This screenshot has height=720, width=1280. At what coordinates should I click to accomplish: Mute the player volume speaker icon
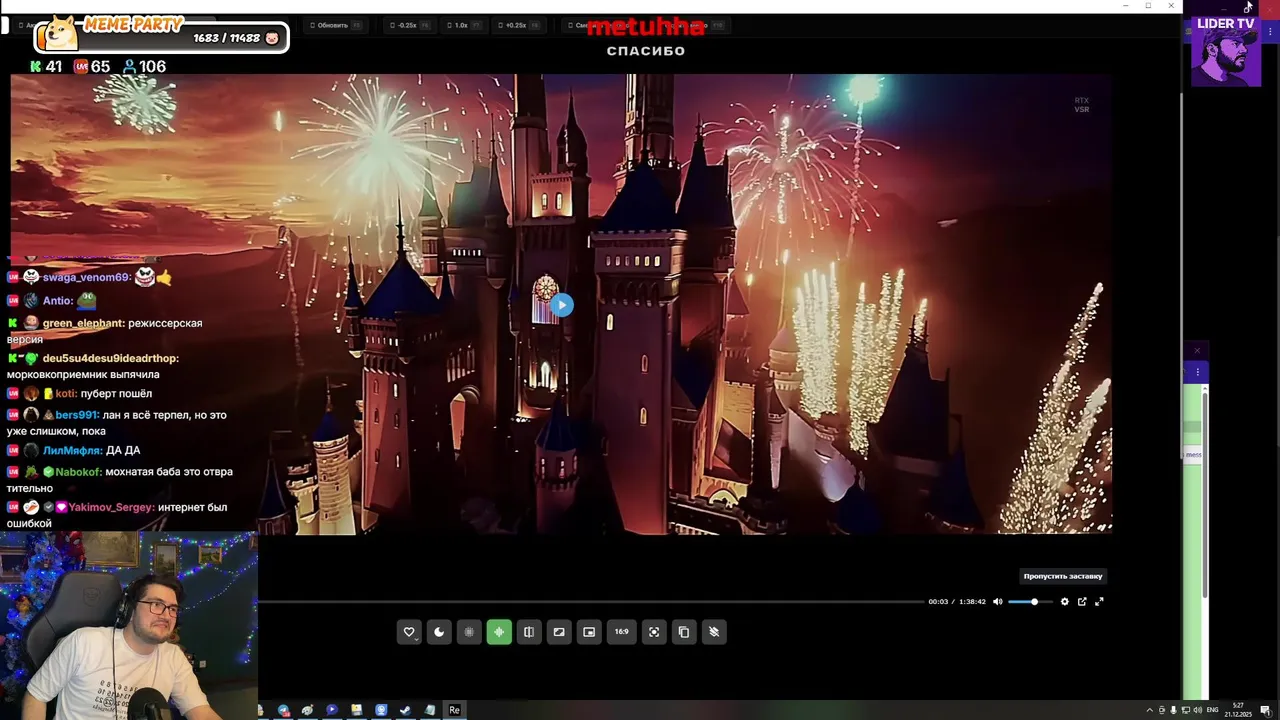tap(997, 602)
